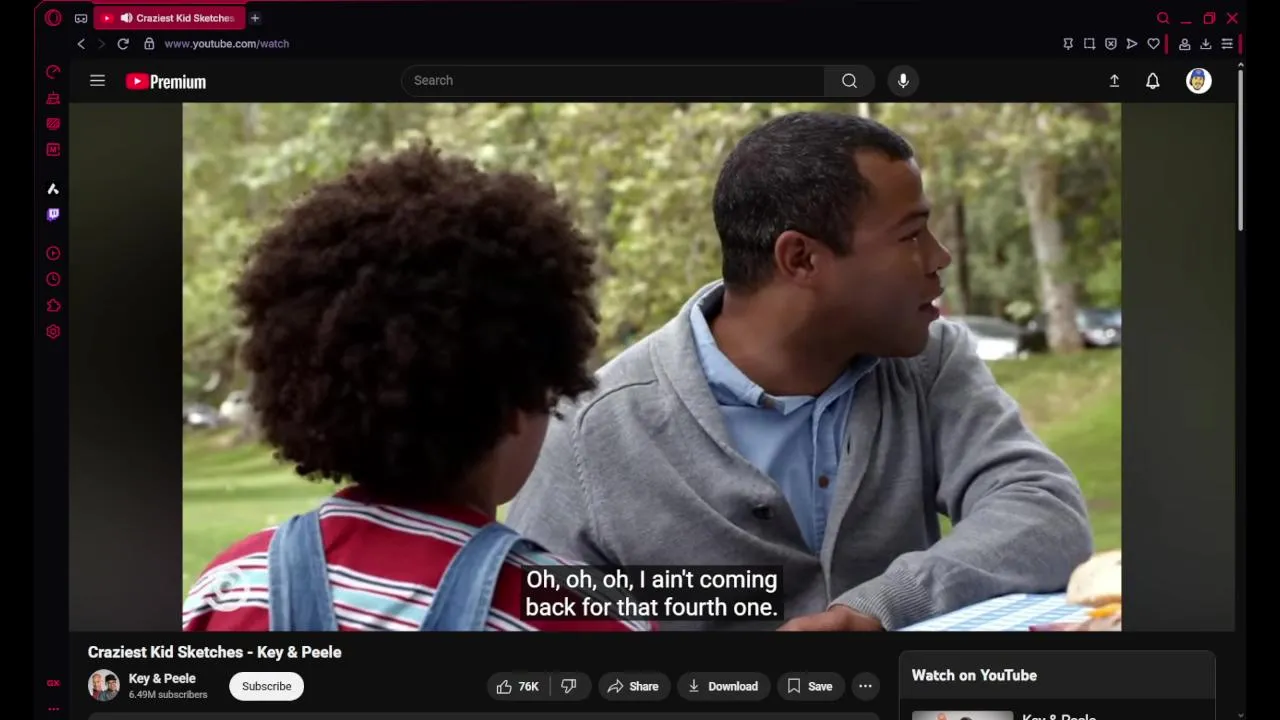Screen dimensions: 1280x720
Task: Open Aria AI in sidebar
Action: pos(53,189)
